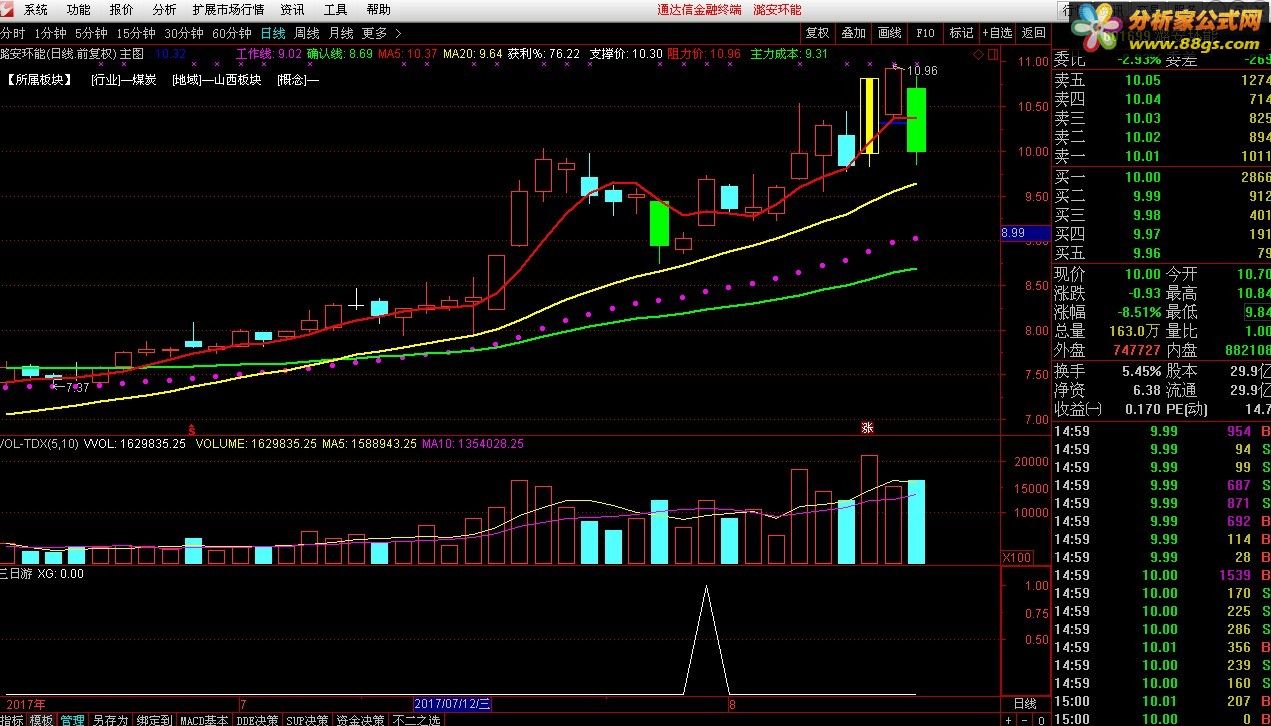Select the 指标 bottom tab

12,720
